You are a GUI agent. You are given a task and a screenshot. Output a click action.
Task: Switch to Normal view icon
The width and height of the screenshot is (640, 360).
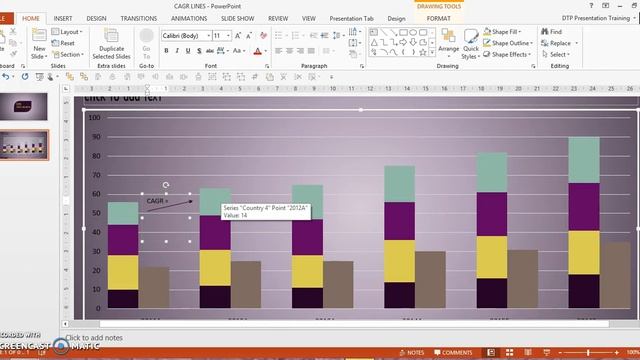(x=491, y=352)
